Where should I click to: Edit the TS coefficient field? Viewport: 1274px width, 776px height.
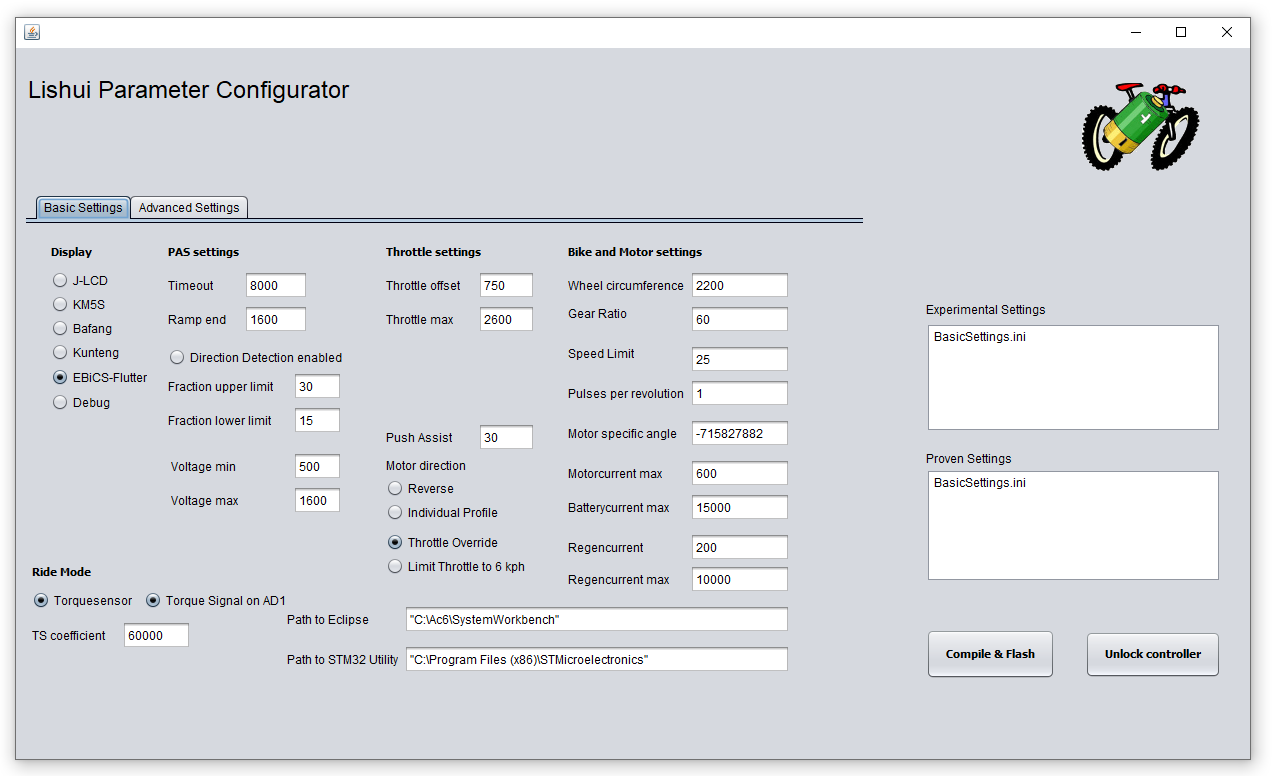tap(156, 635)
